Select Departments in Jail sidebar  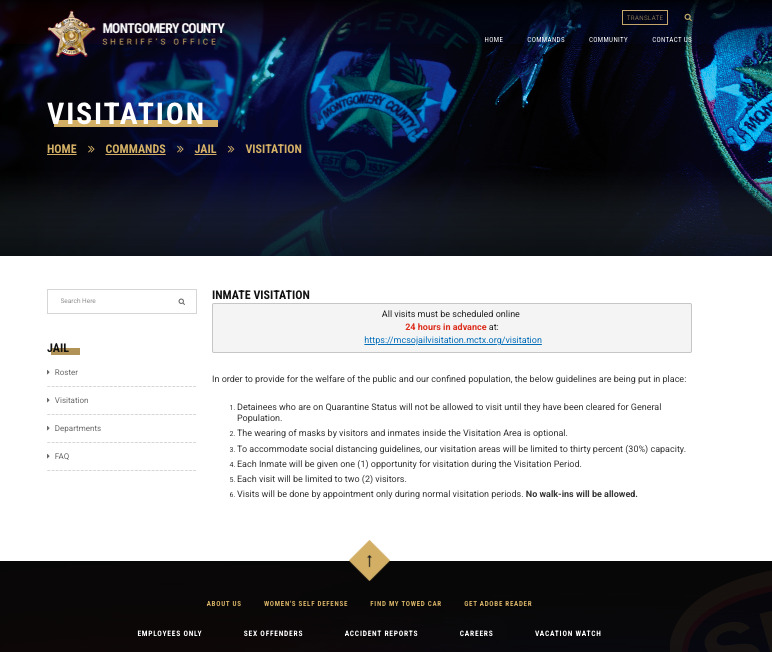(x=77, y=428)
